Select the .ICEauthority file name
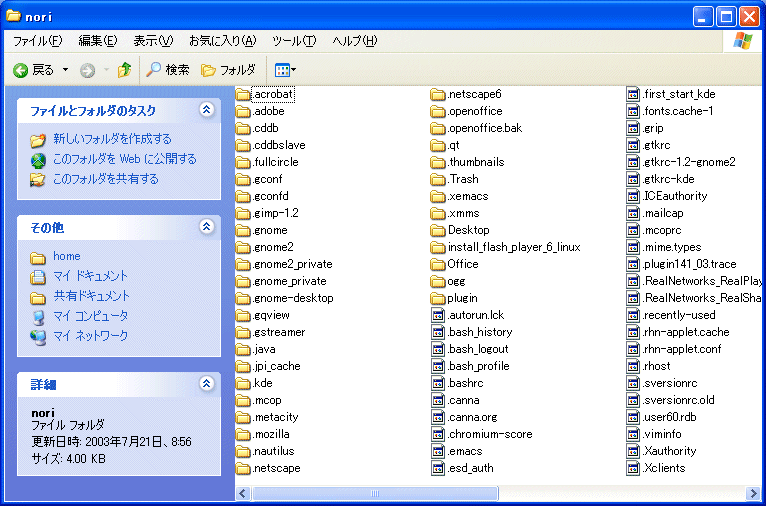Screen dimensions: 766x506 click(675, 196)
